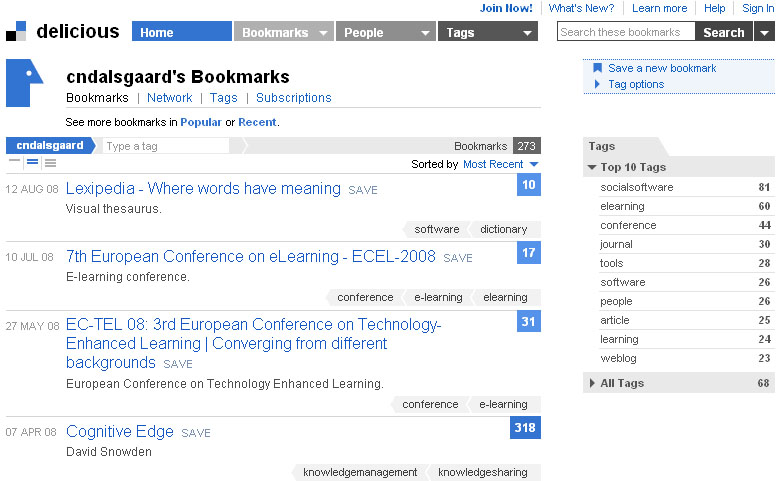The height and width of the screenshot is (481, 781).
Task: Select the two-line medium list view icon
Action: point(32,163)
